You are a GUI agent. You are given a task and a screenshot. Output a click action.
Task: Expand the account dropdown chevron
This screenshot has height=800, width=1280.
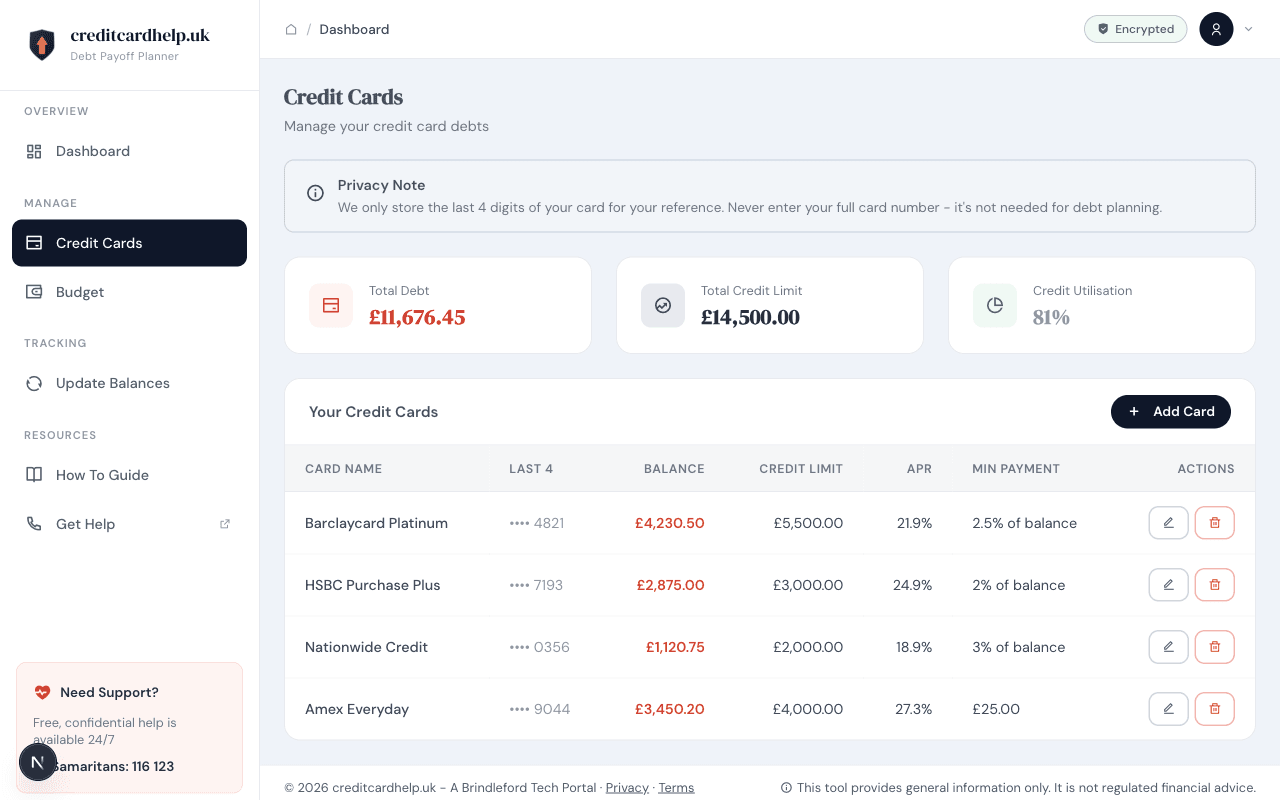pyautogui.click(x=1248, y=29)
